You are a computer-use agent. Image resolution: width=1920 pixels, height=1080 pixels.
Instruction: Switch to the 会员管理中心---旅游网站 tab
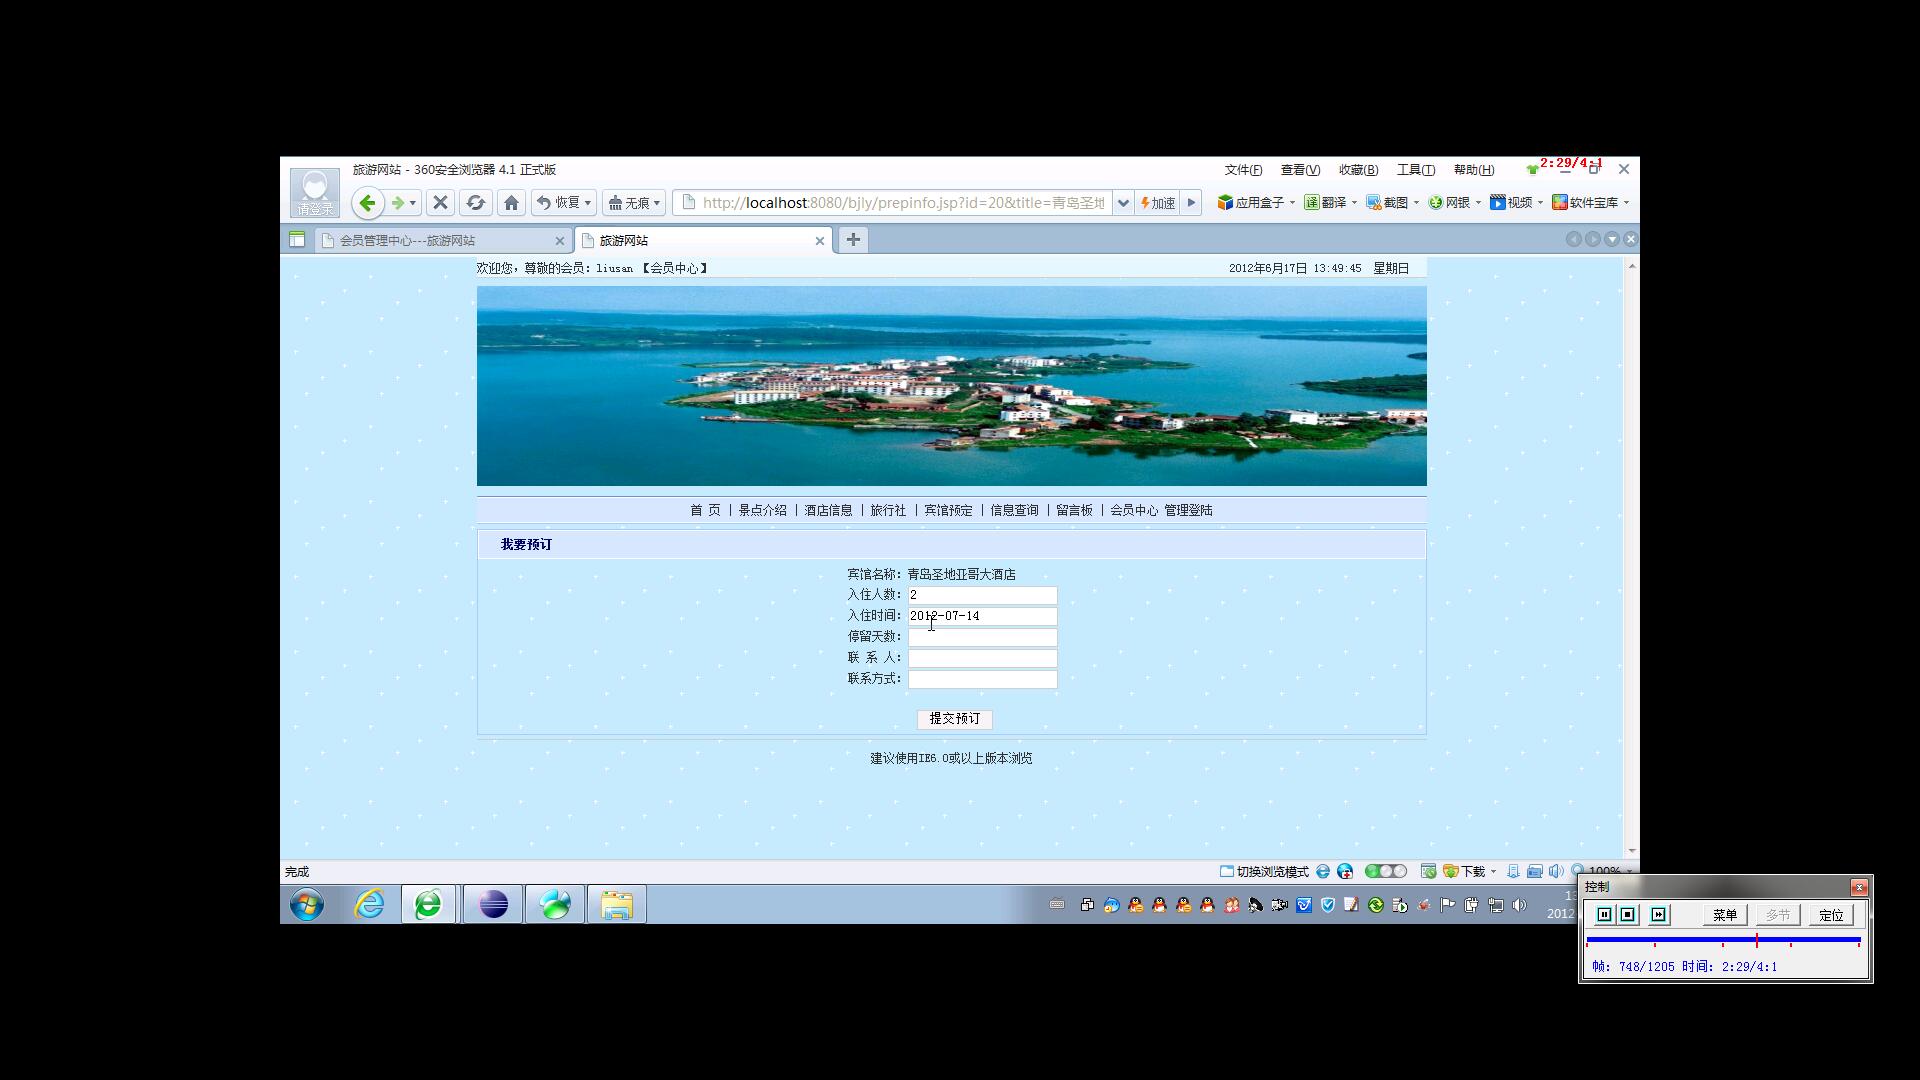435,241
